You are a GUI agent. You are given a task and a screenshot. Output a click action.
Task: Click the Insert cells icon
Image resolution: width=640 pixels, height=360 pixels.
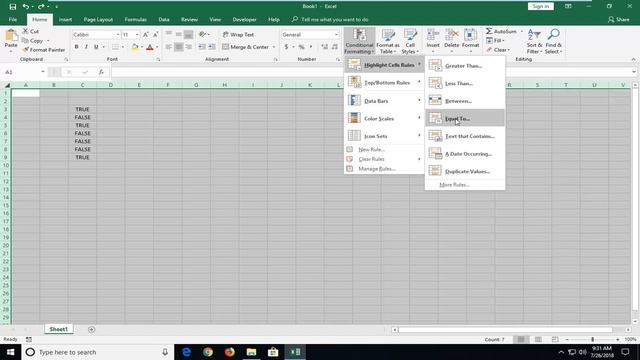coord(433,36)
